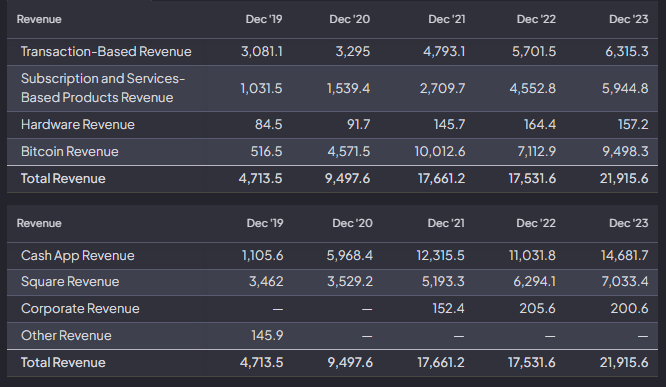
Task: Click Dec '23 column header in second table
Action: [x=629, y=223]
